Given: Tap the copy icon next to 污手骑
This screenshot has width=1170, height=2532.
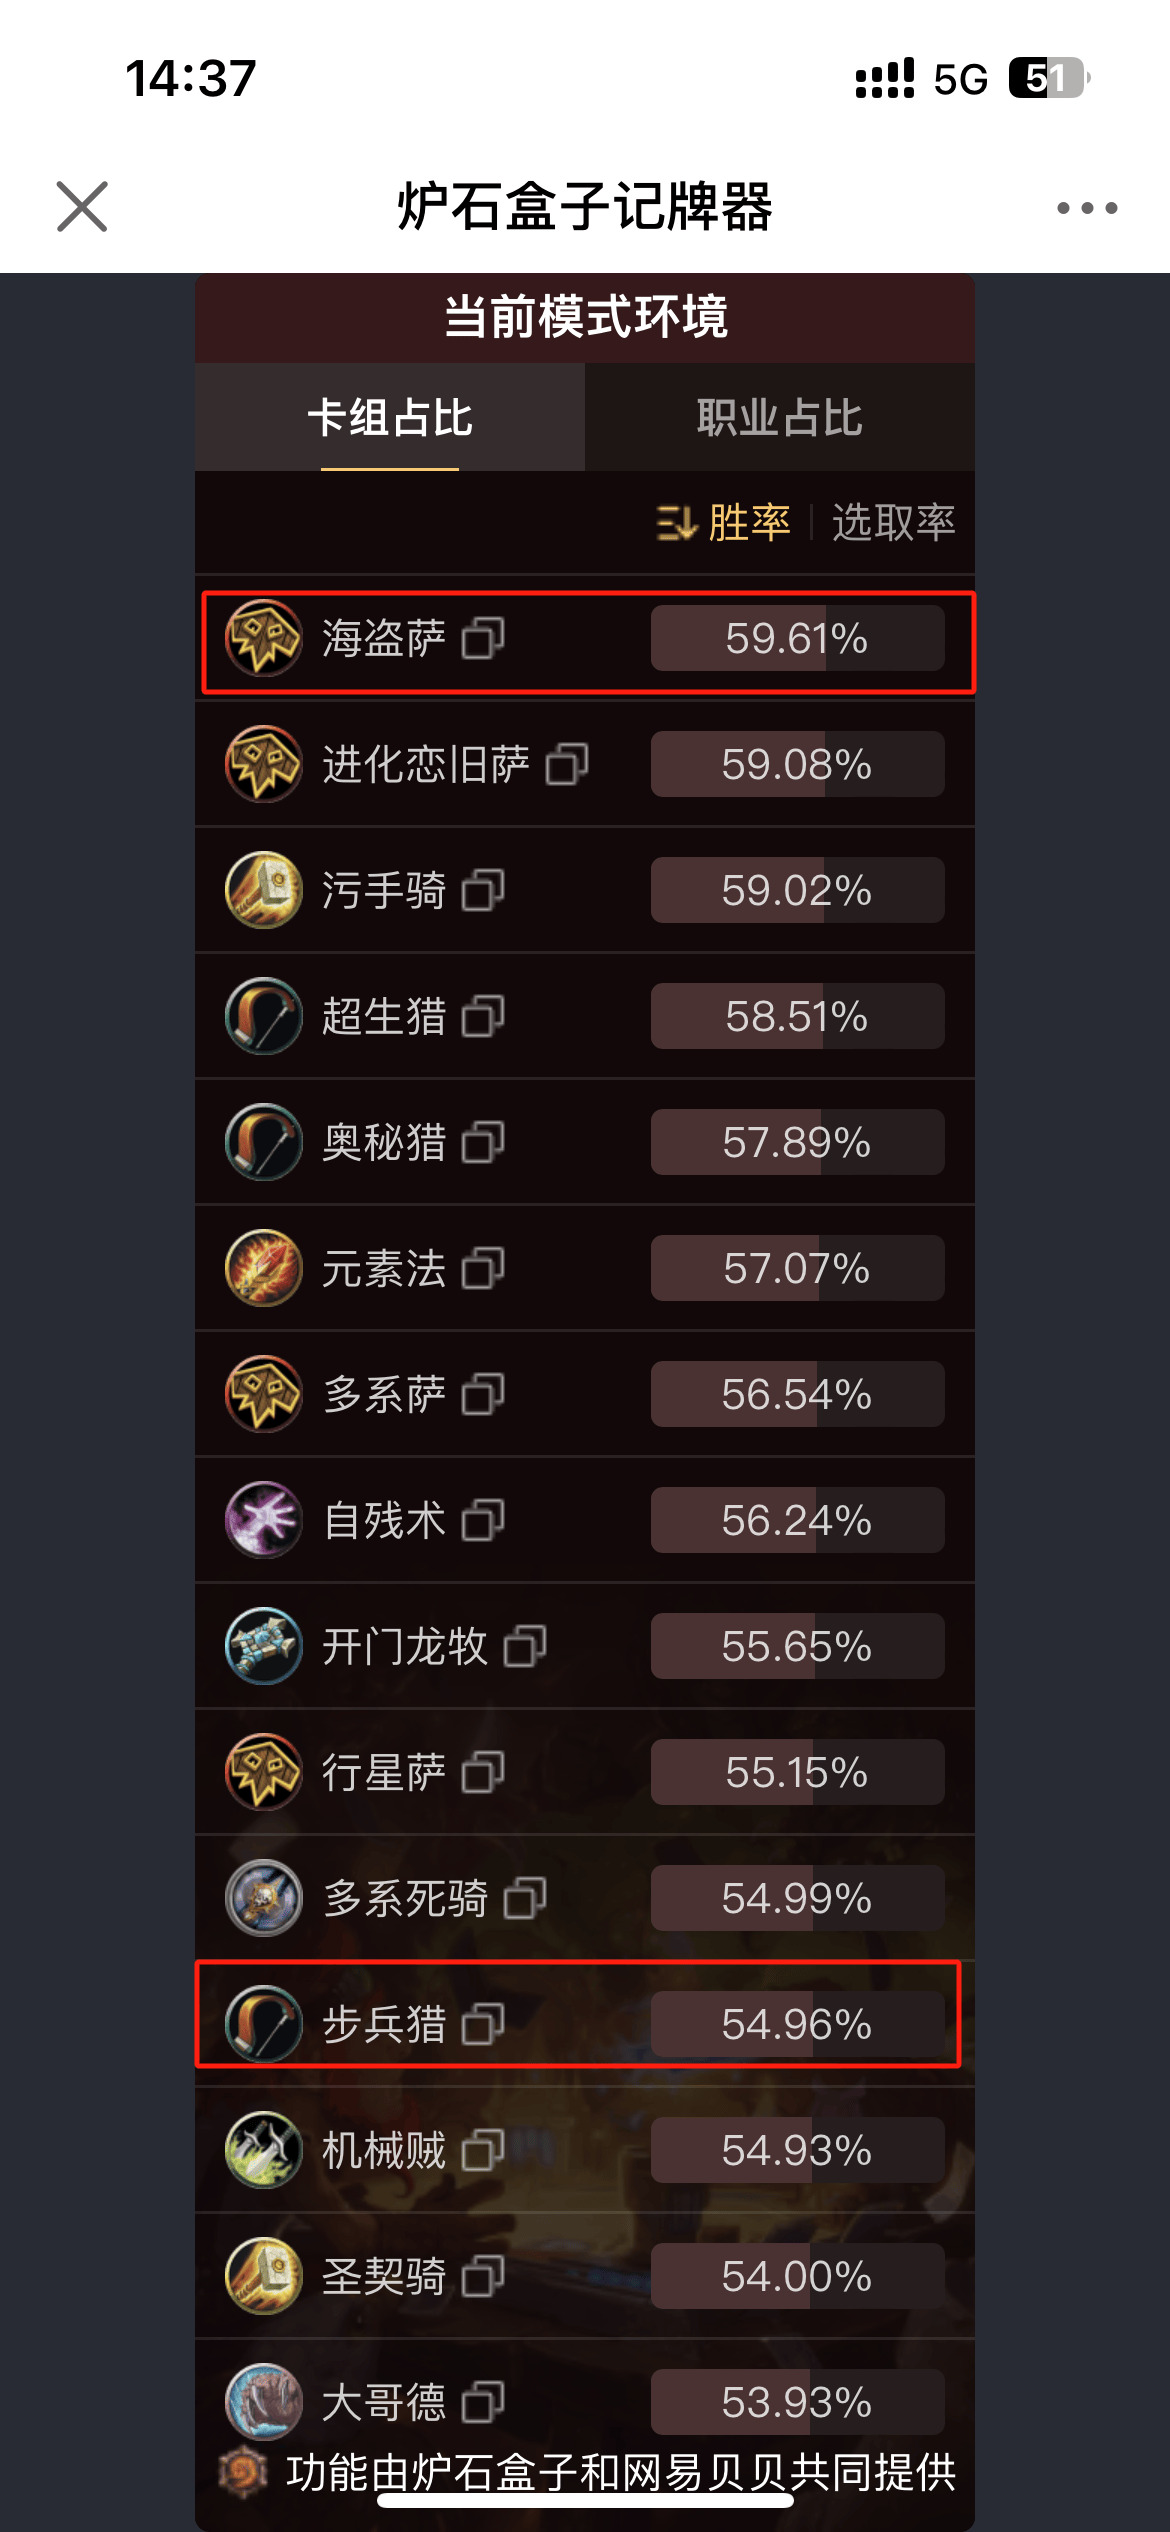Looking at the screenshot, I should 483,890.
